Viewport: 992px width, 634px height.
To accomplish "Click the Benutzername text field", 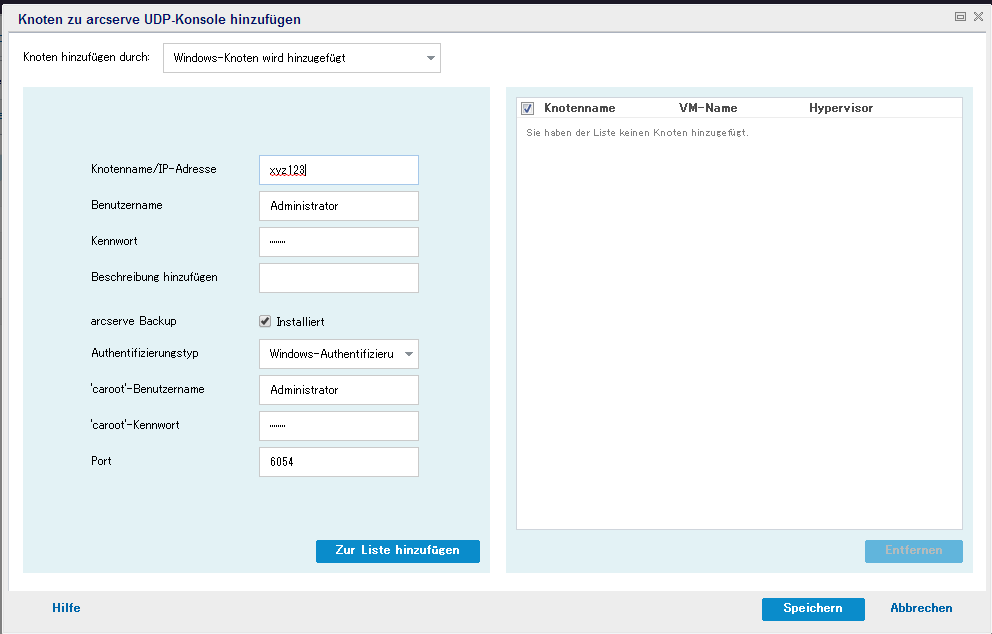I will click(x=338, y=206).
